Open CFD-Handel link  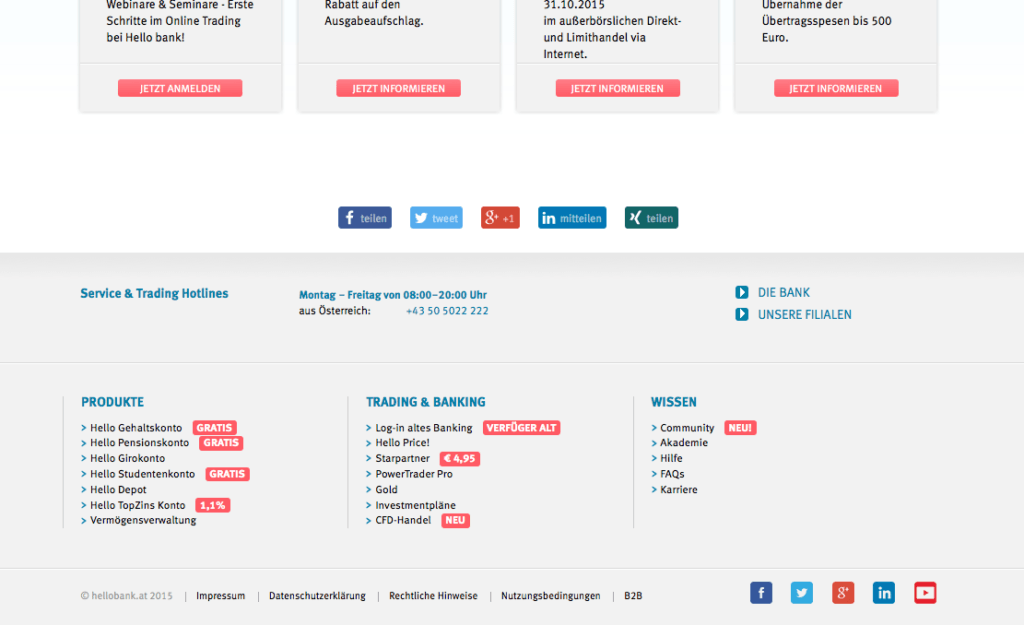(x=403, y=521)
